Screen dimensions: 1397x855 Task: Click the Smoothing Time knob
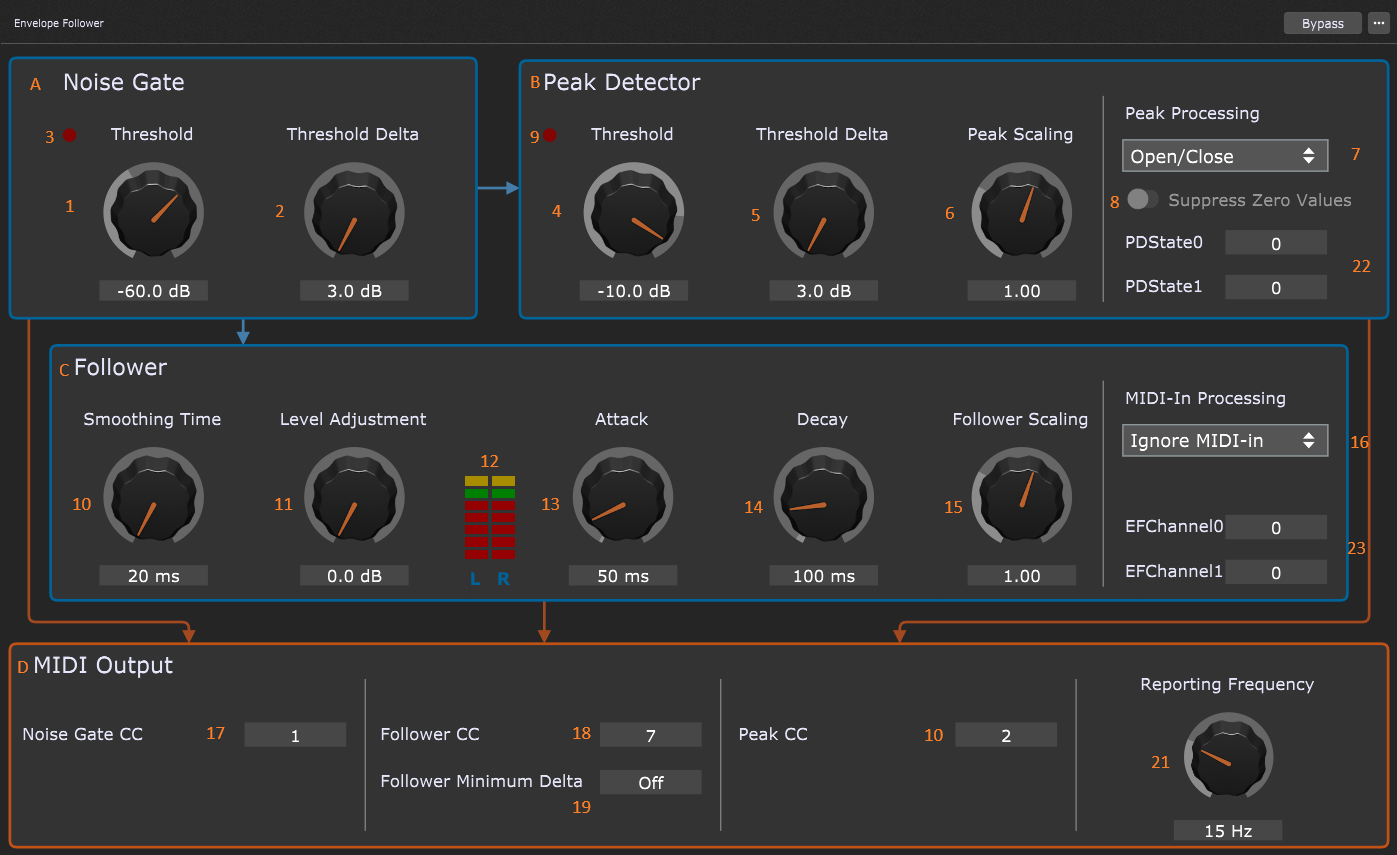[x=153, y=497]
